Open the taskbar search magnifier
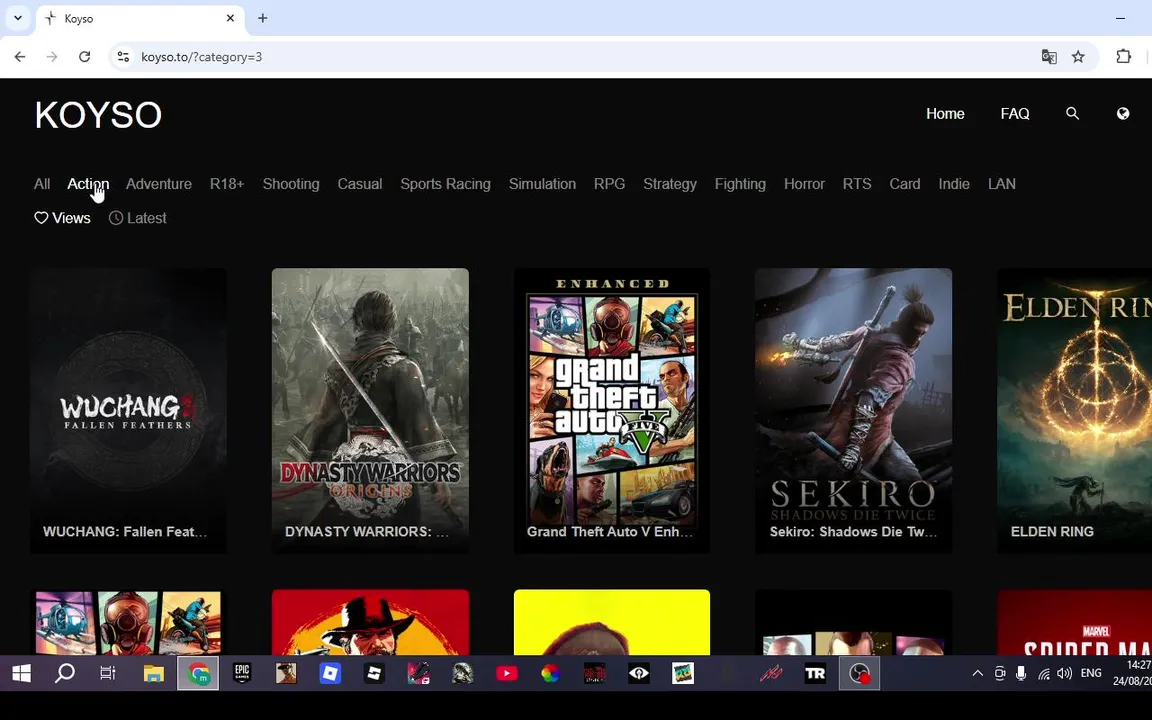1152x720 pixels. 65,673
